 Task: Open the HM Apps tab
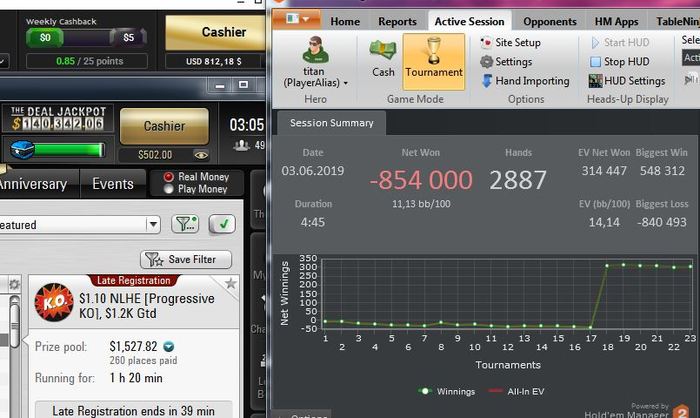[616, 21]
